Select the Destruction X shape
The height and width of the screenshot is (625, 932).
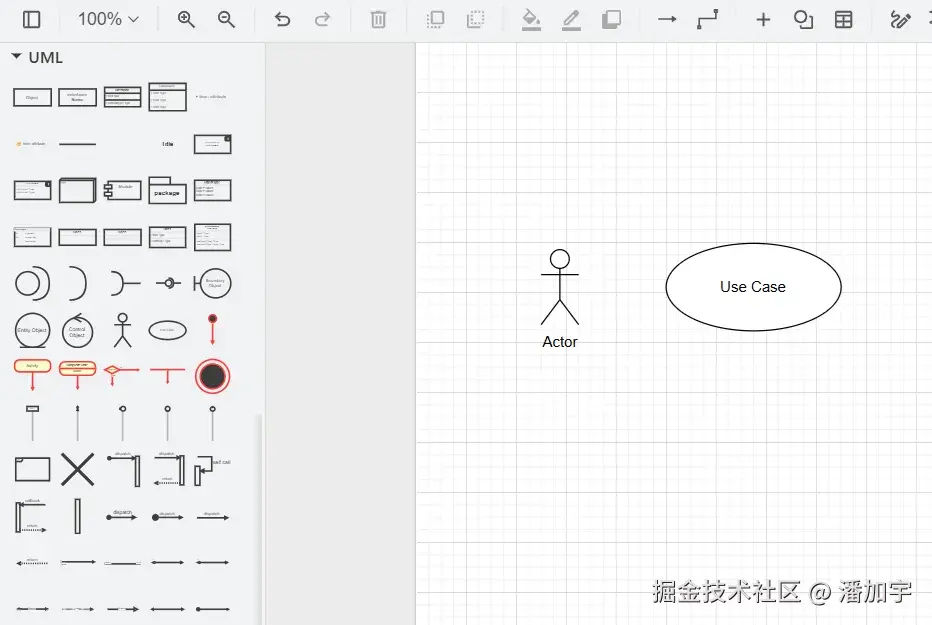[77, 469]
